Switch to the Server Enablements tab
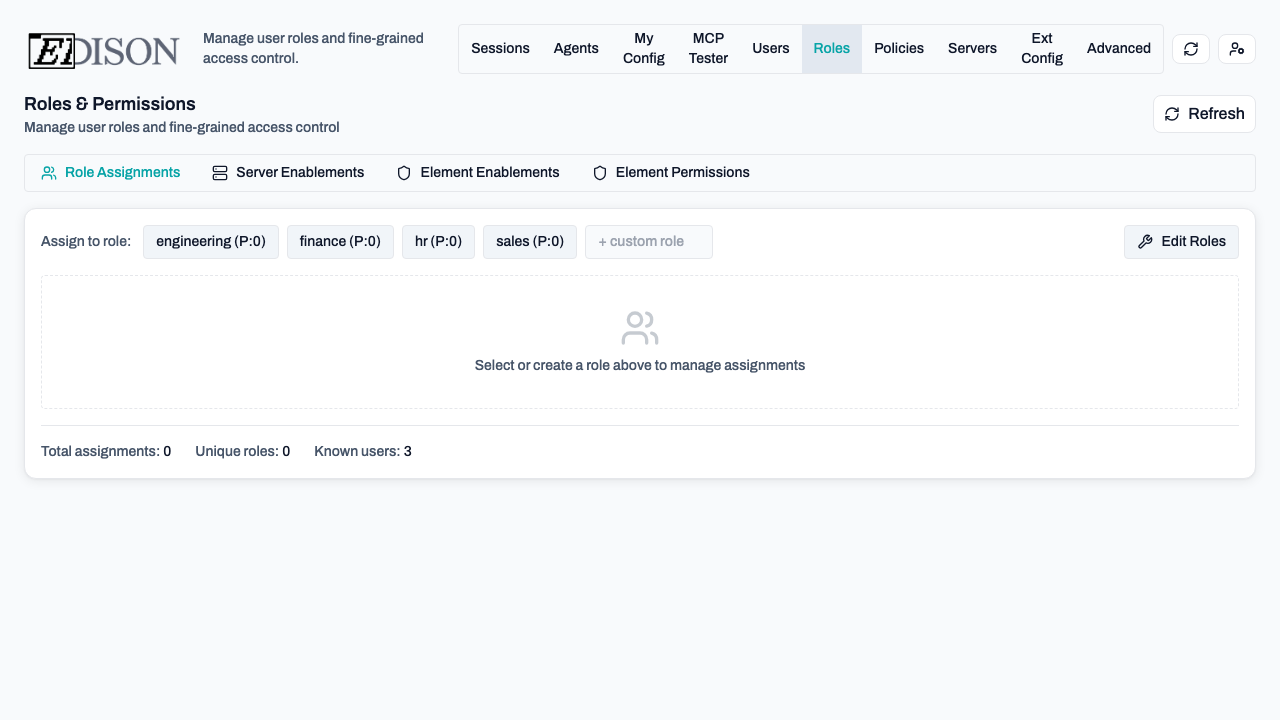1280x720 pixels. 288,172
